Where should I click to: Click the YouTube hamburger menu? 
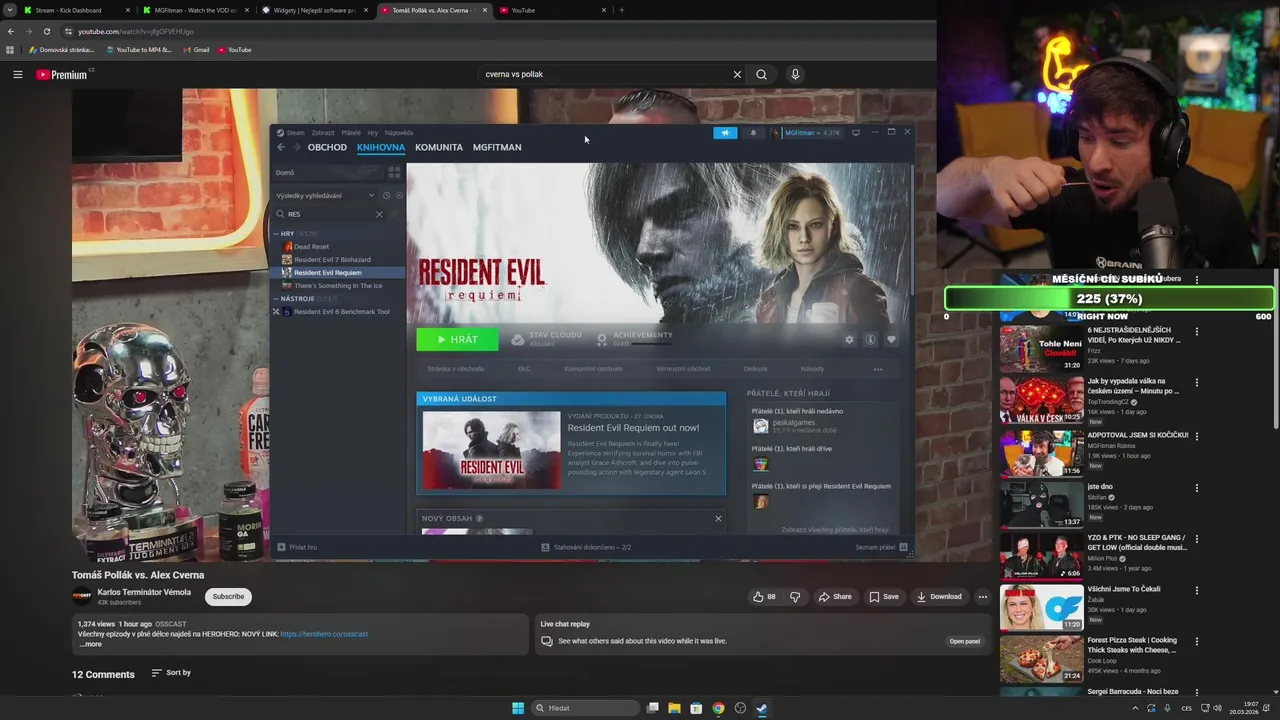pyautogui.click(x=17, y=74)
